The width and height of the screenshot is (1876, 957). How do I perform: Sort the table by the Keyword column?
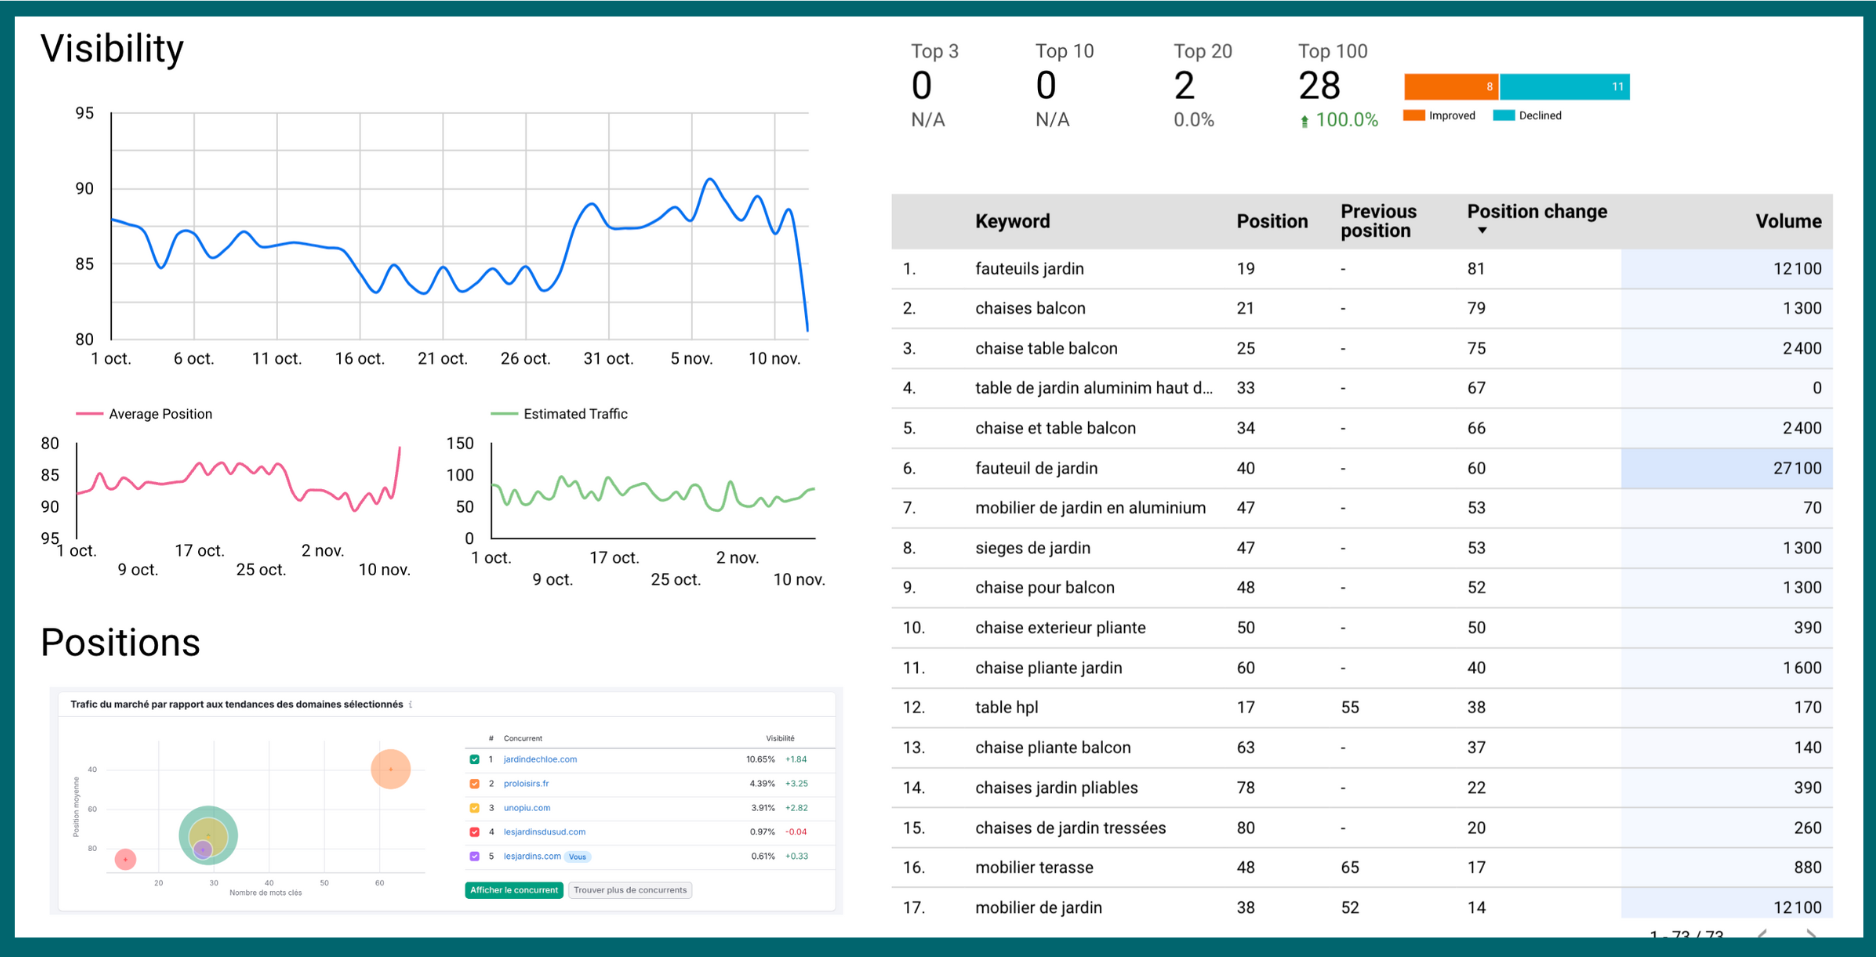tap(1012, 221)
